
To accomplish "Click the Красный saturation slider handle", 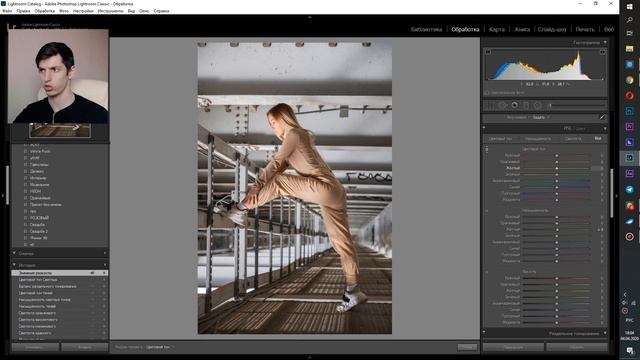I will tap(556, 217).
